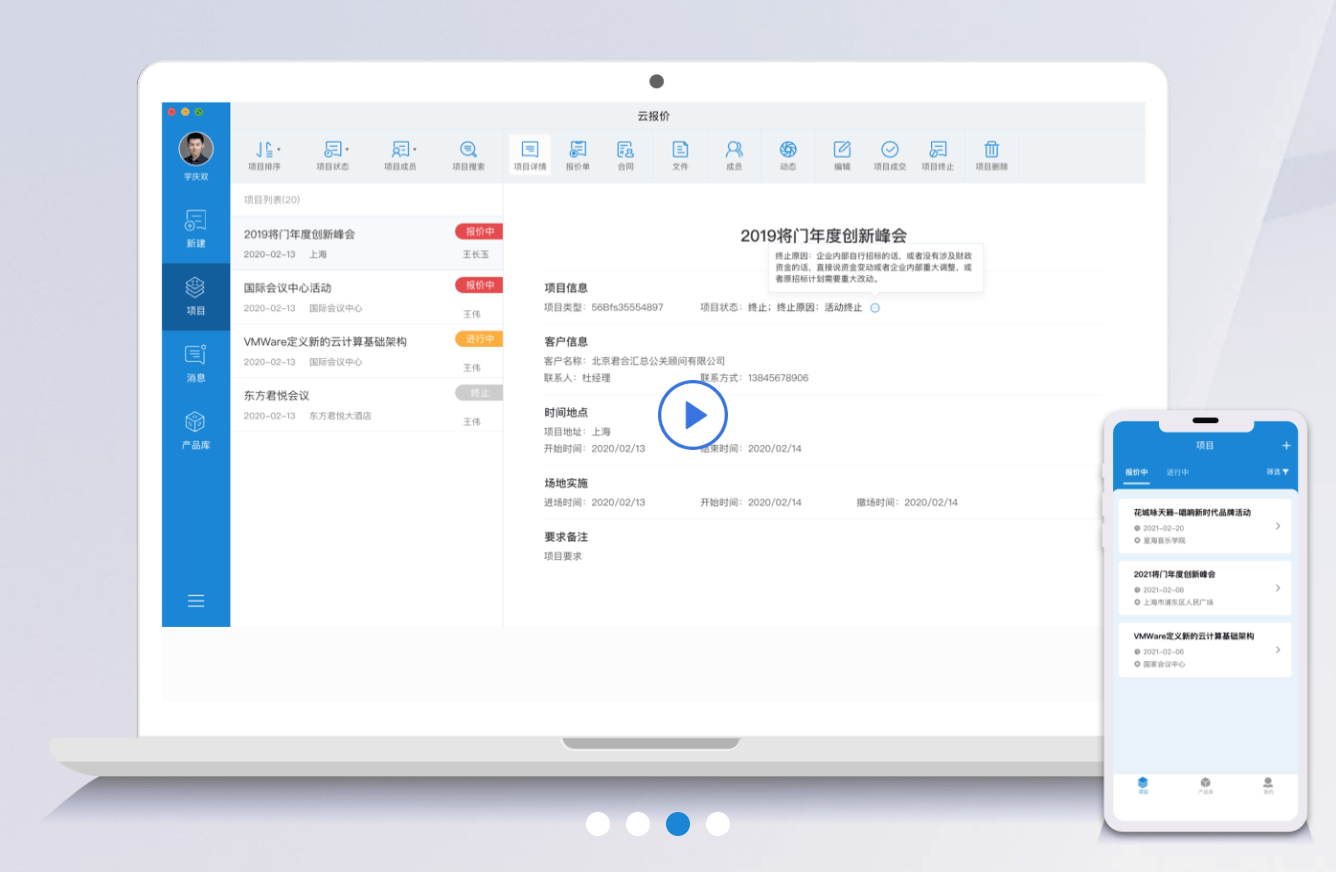Click the 时间地点 section heading
Image resolution: width=1336 pixels, height=872 pixels.
coord(566,412)
